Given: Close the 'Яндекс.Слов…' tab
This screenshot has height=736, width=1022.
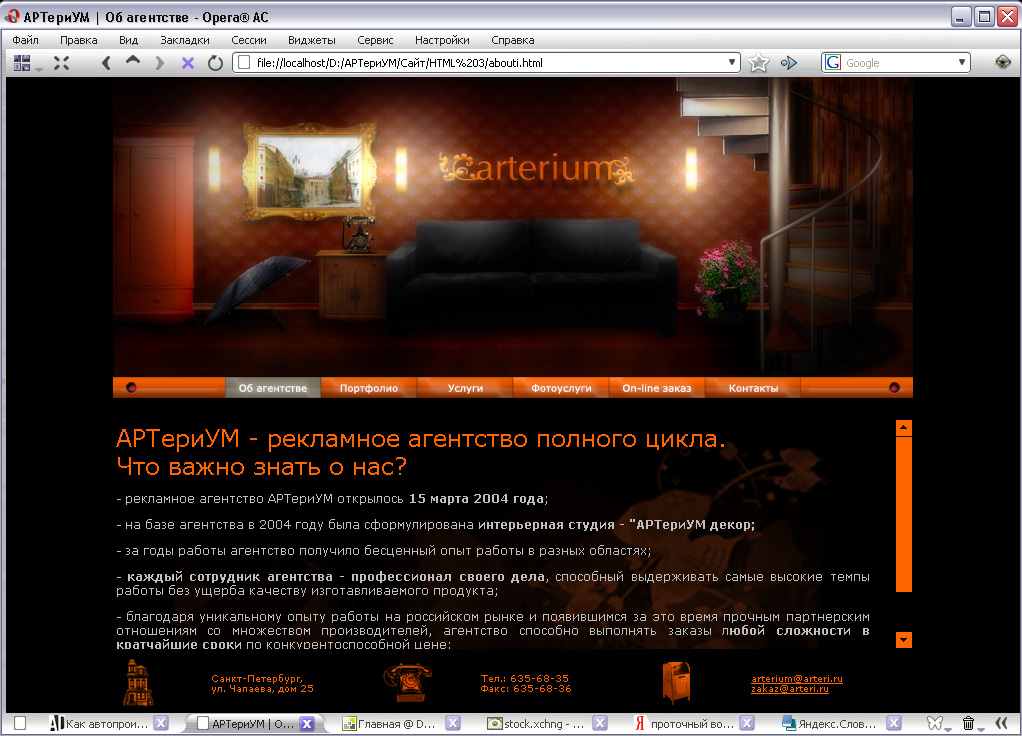Looking at the screenshot, I should (x=894, y=723).
